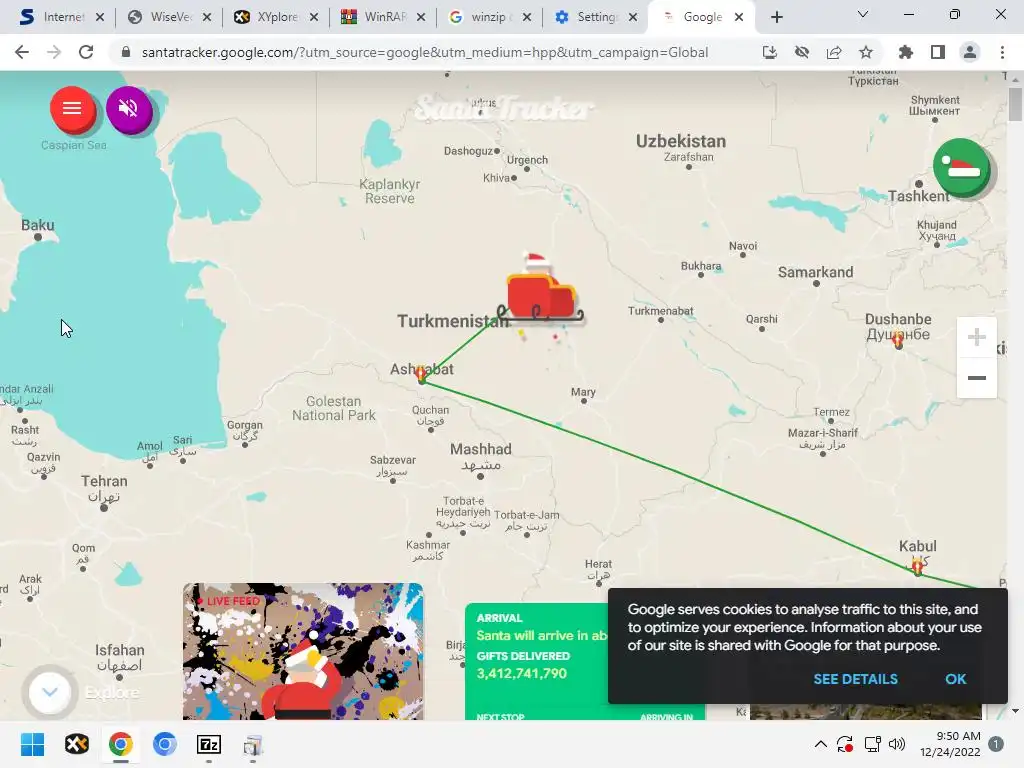Viewport: 1024px width, 768px height.
Task: Click the install app icon in address bar
Action: pyautogui.click(x=769, y=52)
